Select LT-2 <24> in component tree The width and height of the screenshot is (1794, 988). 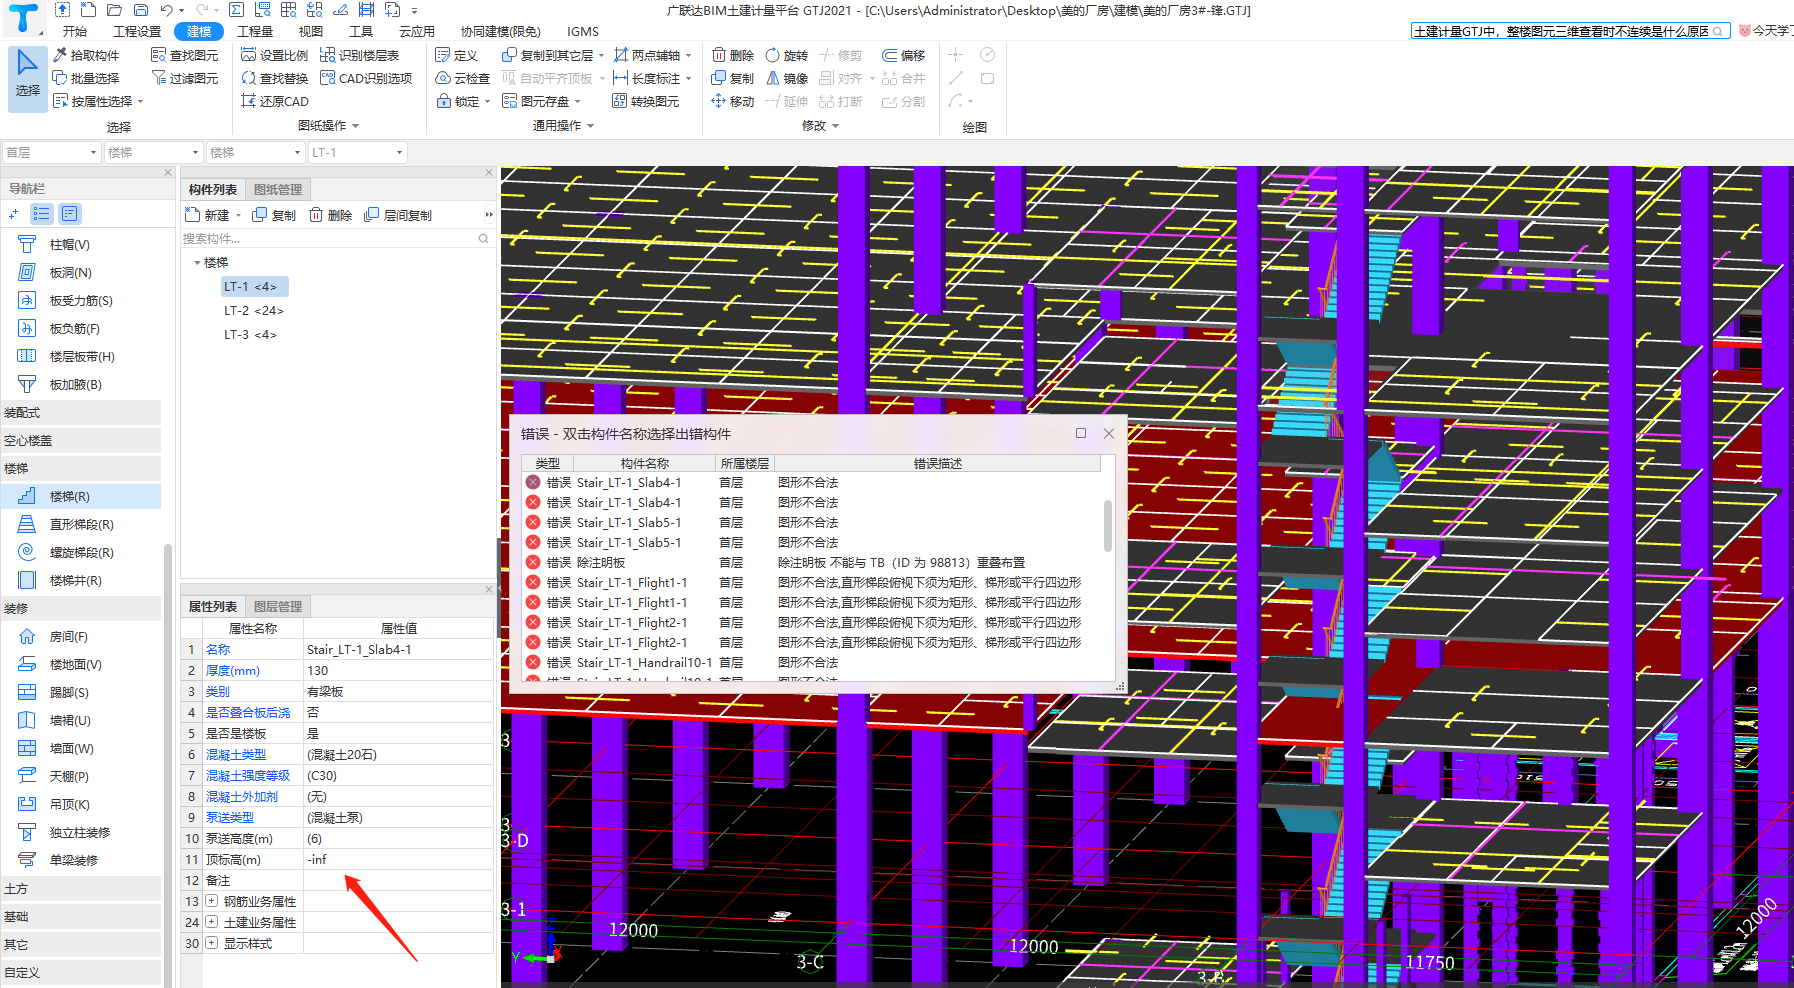(254, 310)
